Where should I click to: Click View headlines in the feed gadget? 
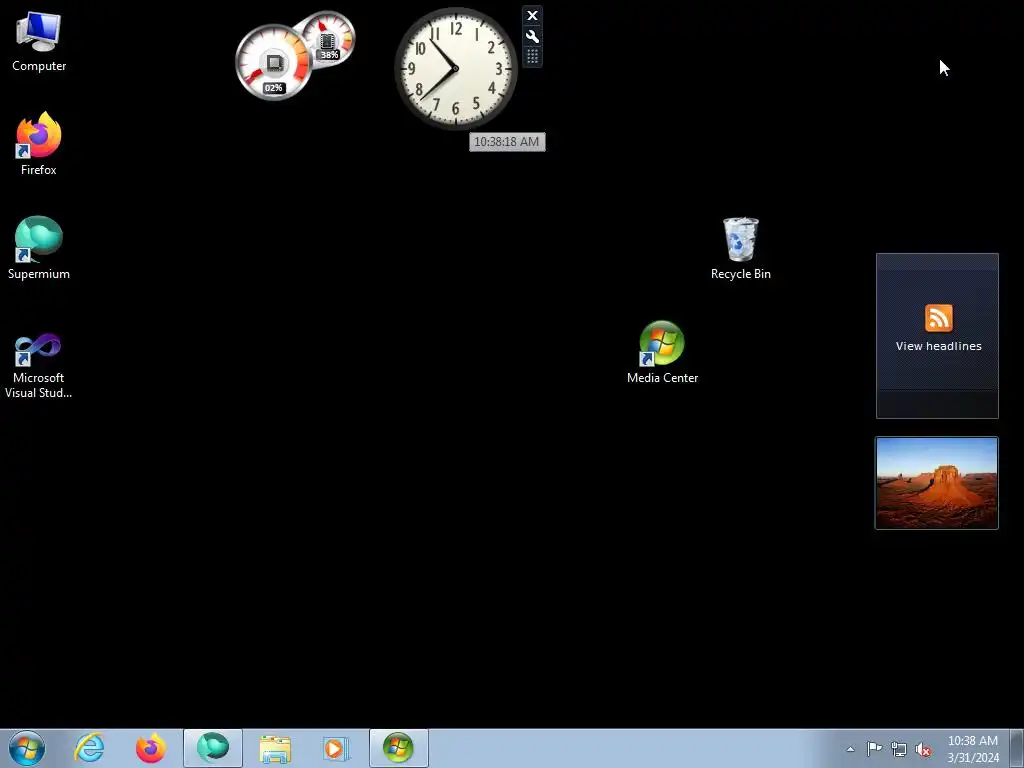coord(938,346)
